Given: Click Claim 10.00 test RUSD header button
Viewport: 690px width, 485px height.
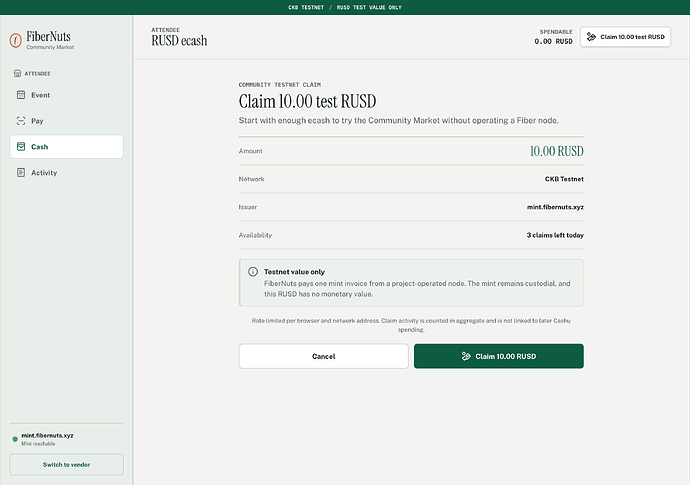Looking at the screenshot, I should [x=625, y=37].
